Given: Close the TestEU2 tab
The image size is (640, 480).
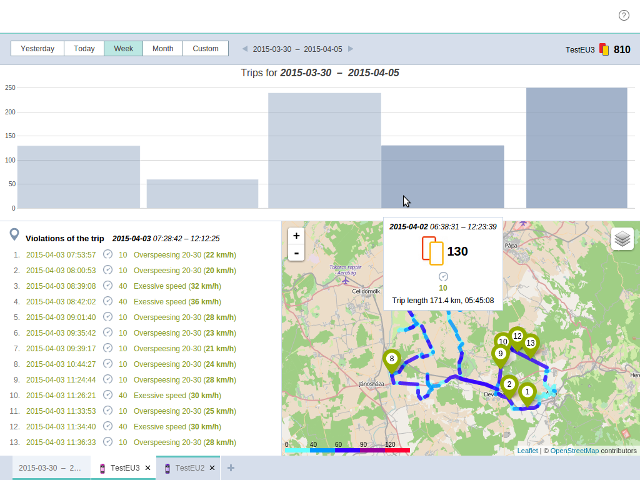Looking at the screenshot, I should (212, 468).
